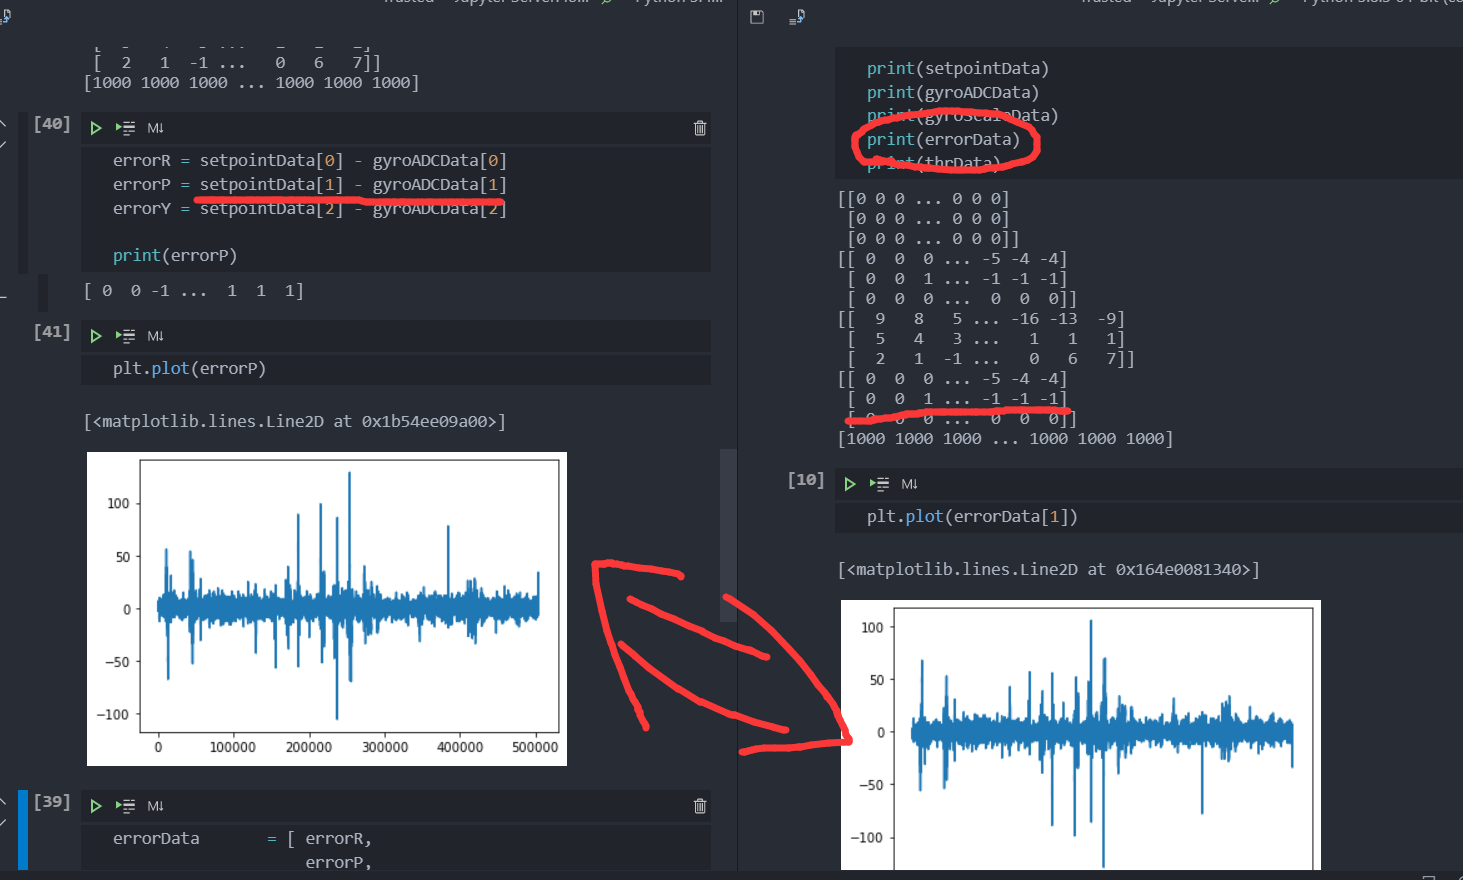The image size is (1463, 880).
Task: Click the print(errorP) code line
Action: 175,255
